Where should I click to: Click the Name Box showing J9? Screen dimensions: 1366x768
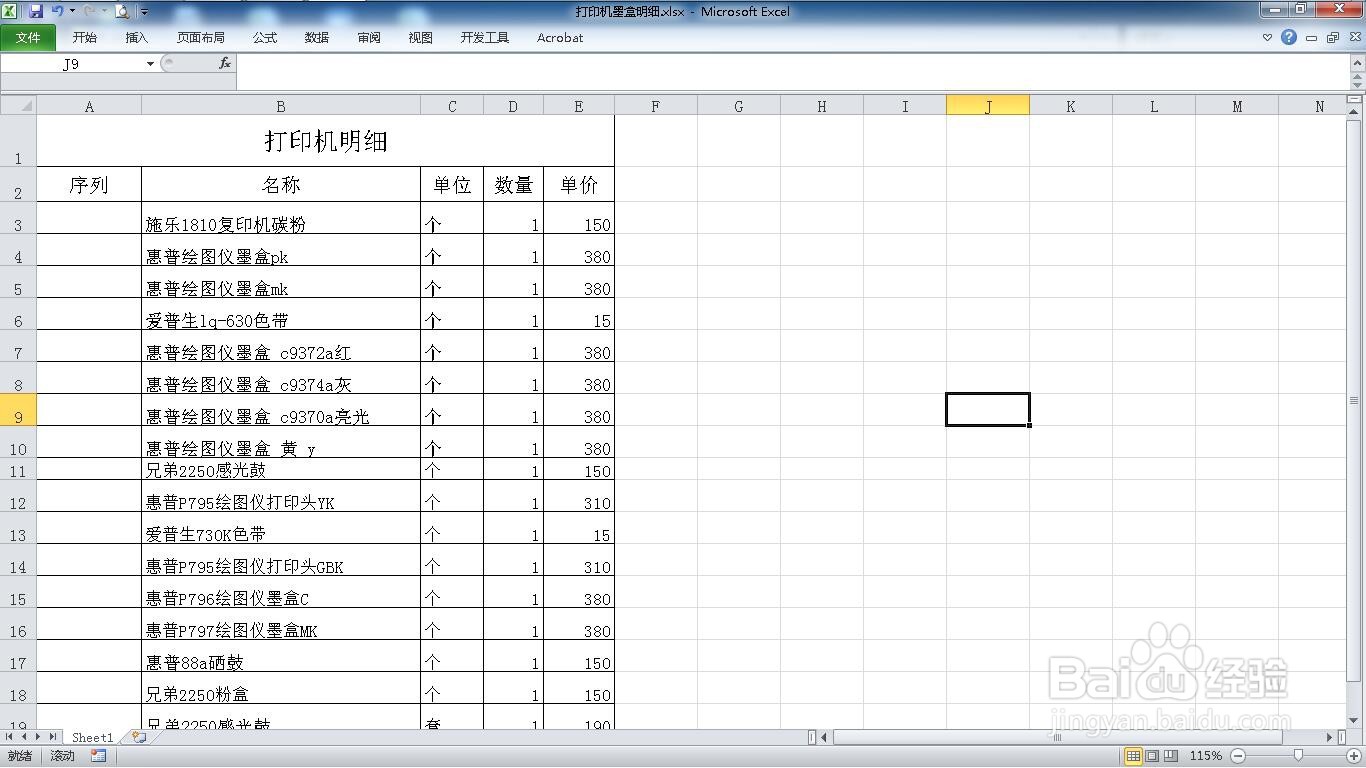pos(71,64)
